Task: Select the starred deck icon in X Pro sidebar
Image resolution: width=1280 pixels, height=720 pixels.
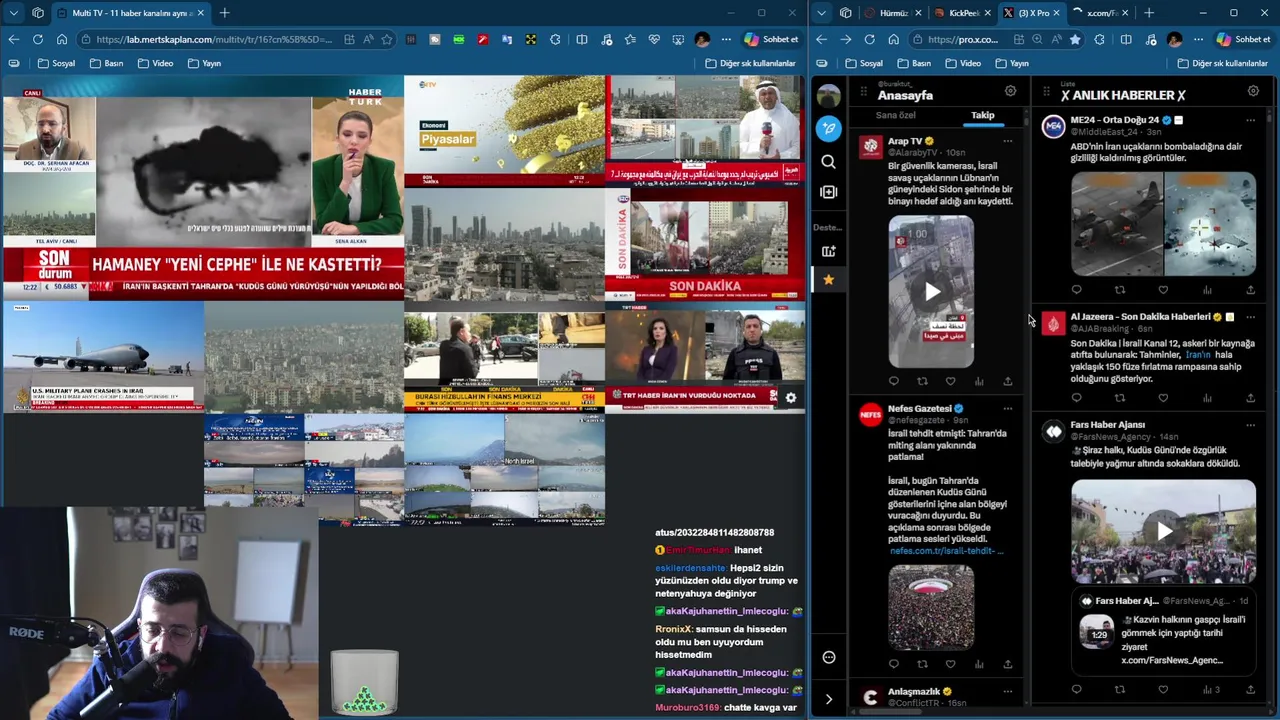Action: [x=828, y=280]
